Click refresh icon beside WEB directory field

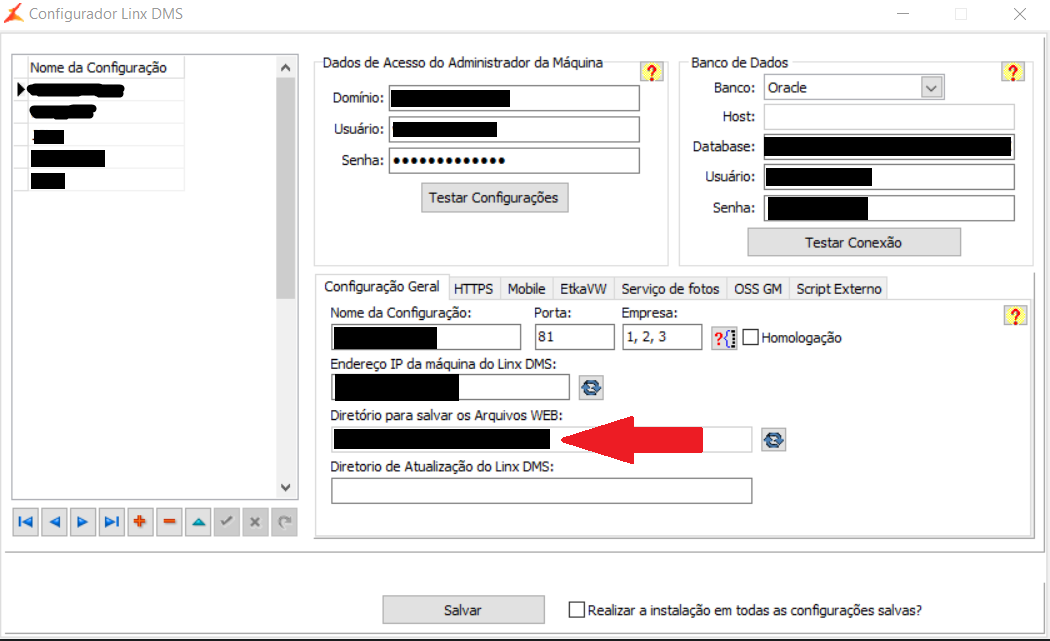[x=773, y=439]
